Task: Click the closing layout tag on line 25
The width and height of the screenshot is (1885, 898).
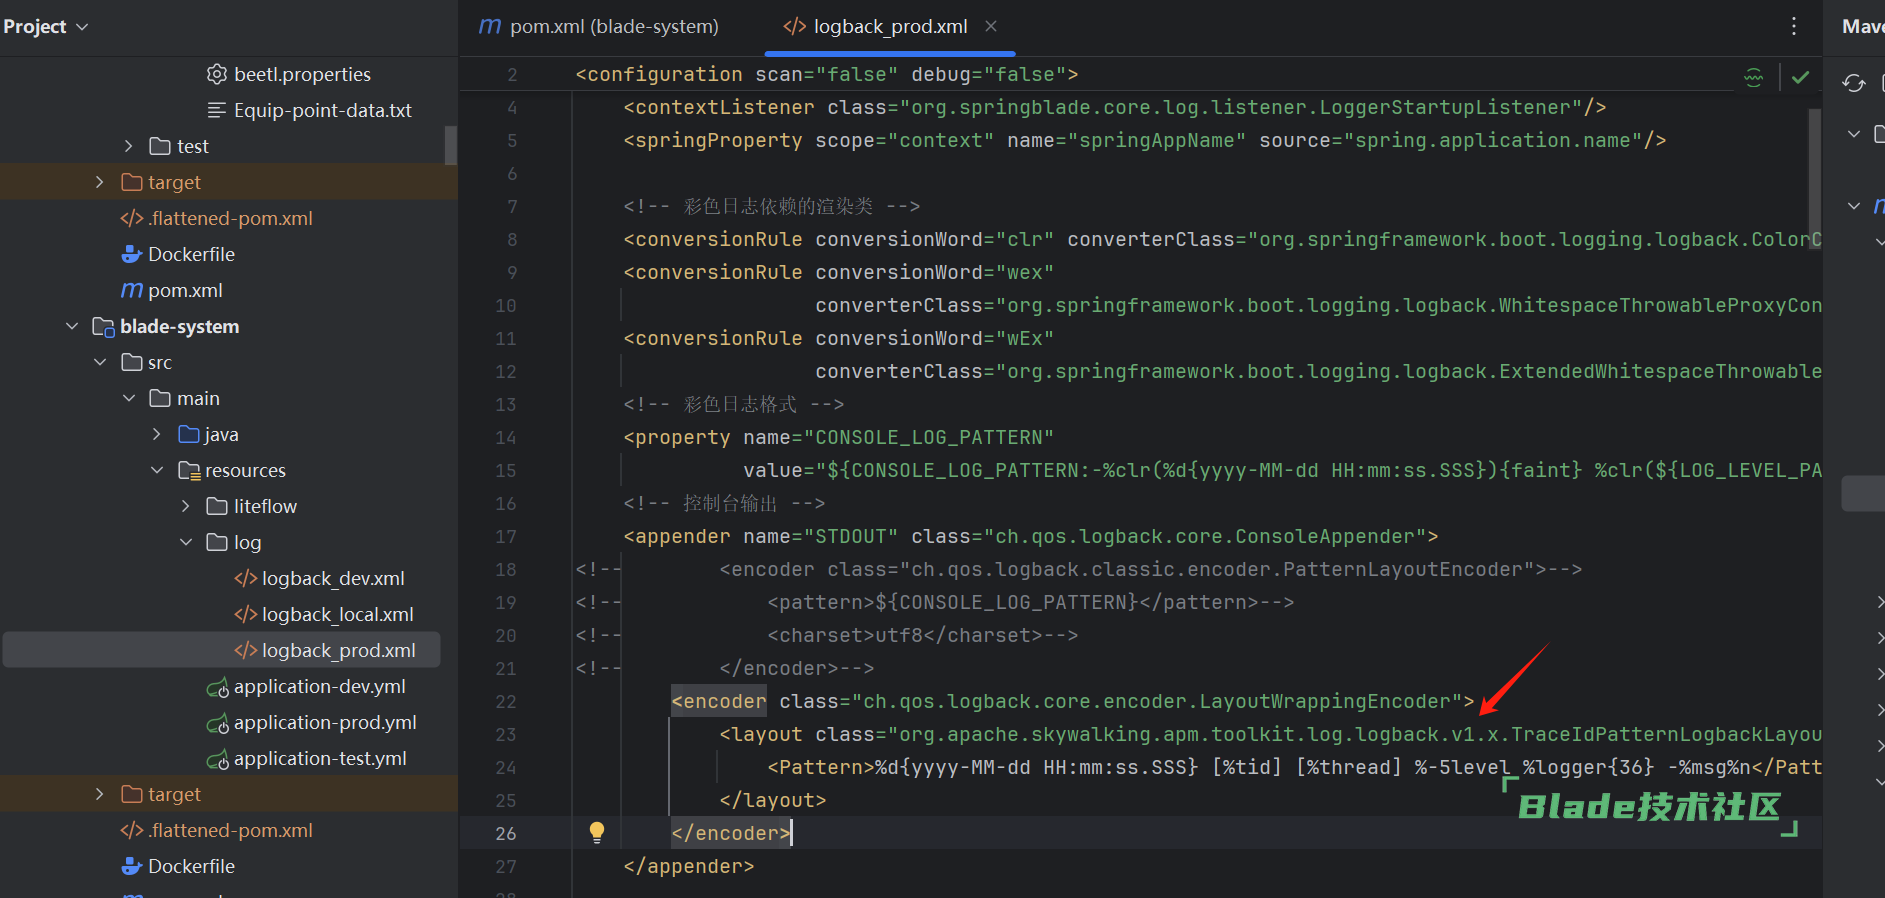Action: pos(773,800)
